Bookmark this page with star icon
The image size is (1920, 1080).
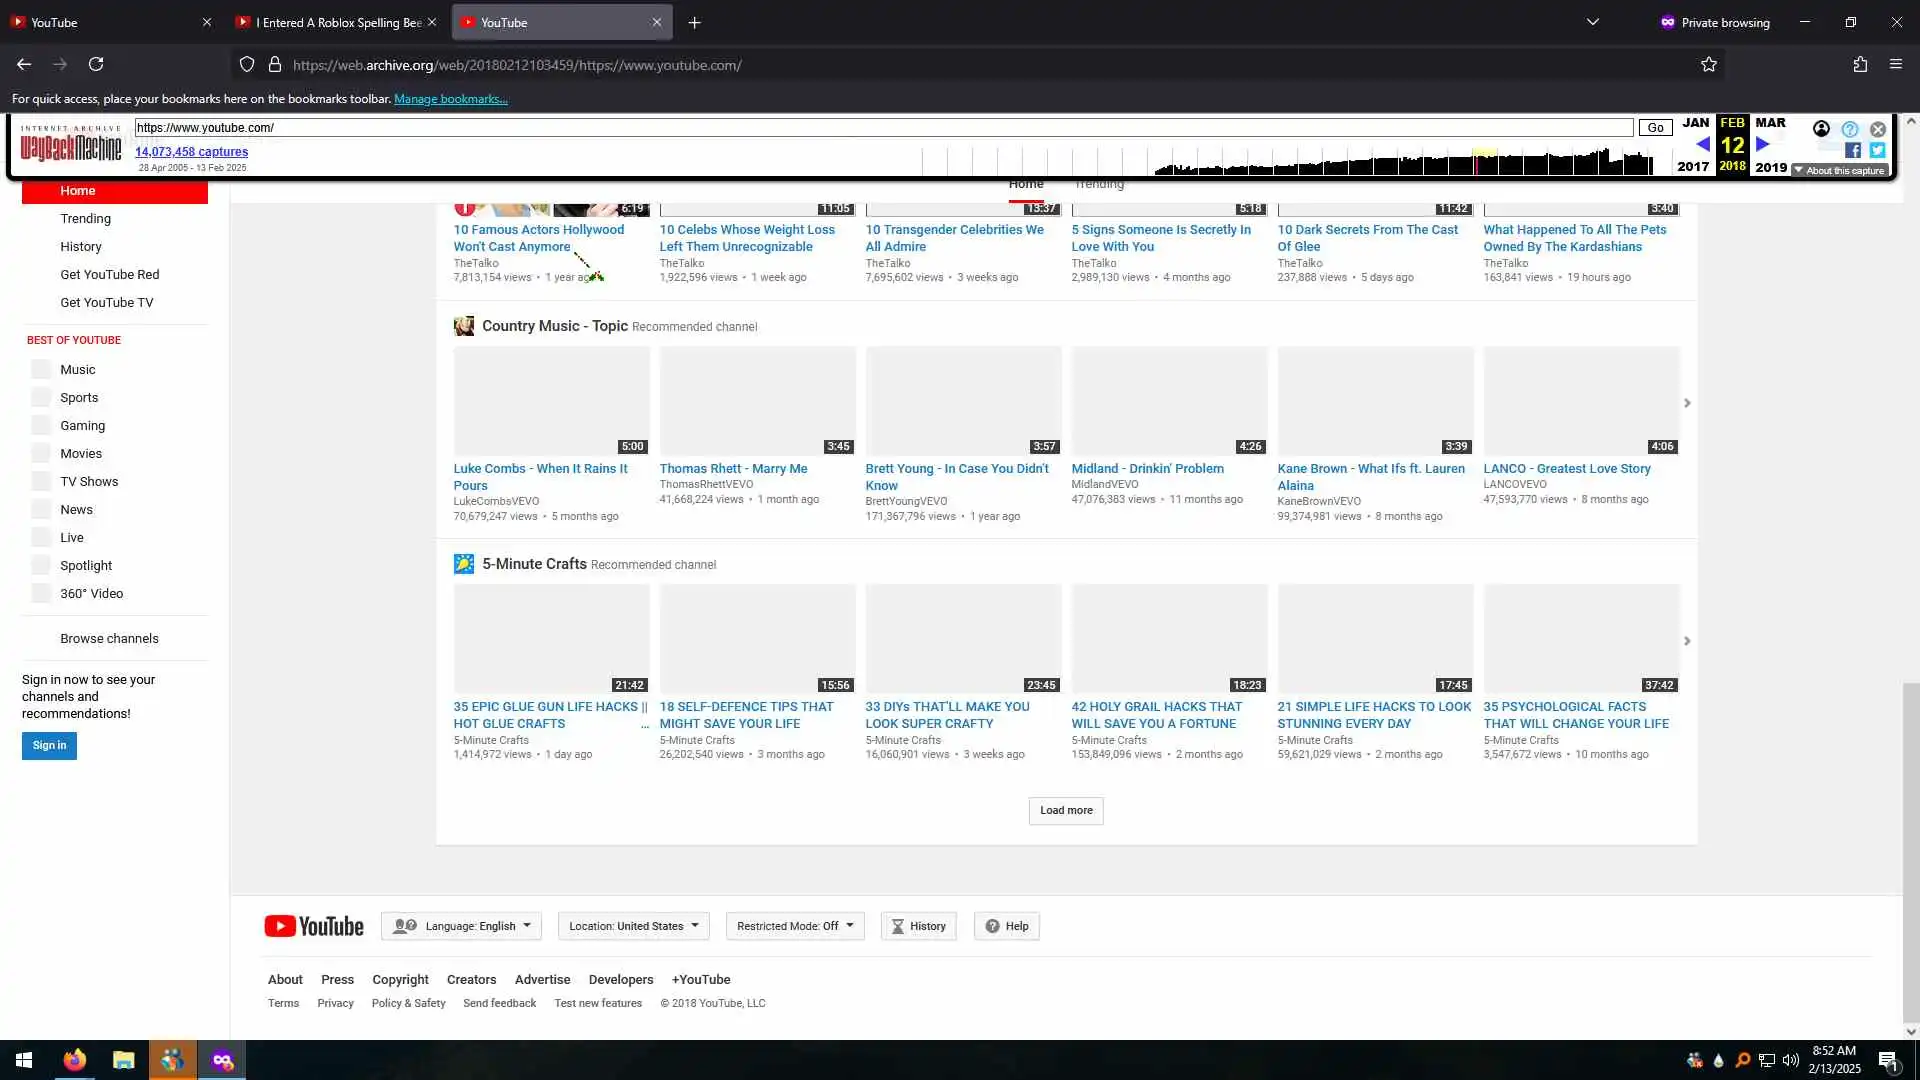1709,65
